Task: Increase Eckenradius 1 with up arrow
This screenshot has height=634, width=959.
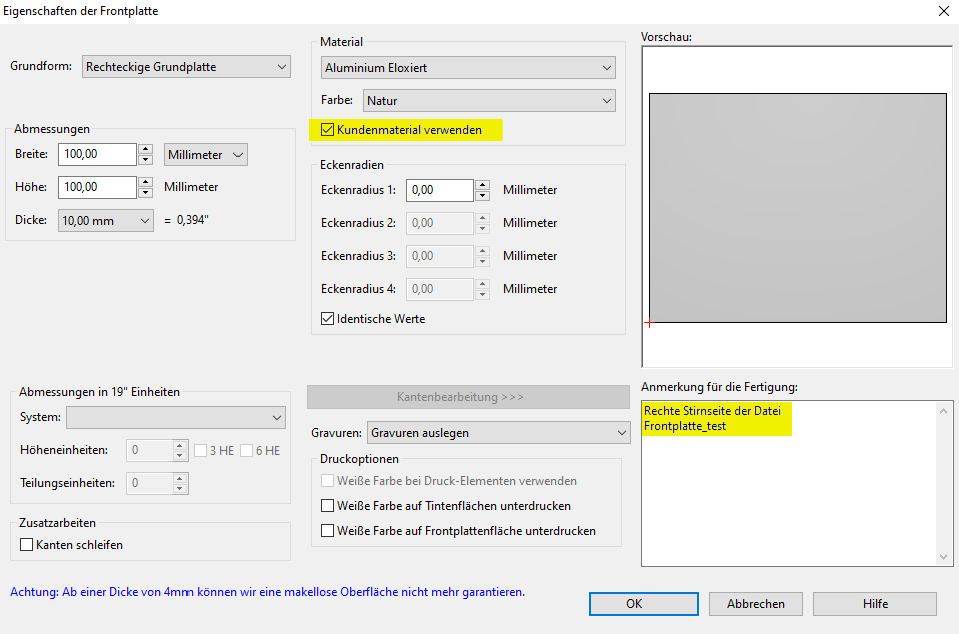Action: point(483,185)
